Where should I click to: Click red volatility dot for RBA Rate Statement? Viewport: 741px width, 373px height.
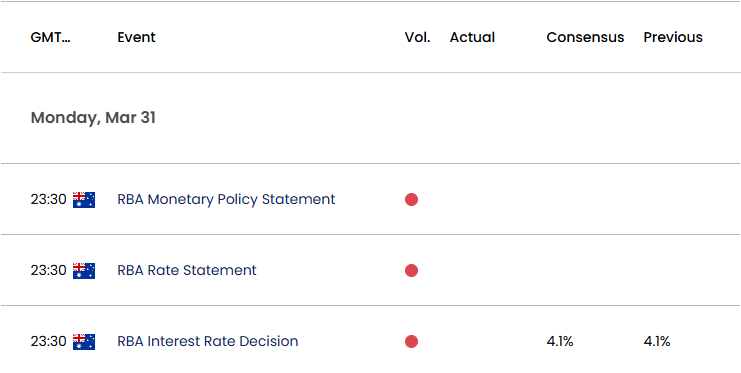click(411, 270)
